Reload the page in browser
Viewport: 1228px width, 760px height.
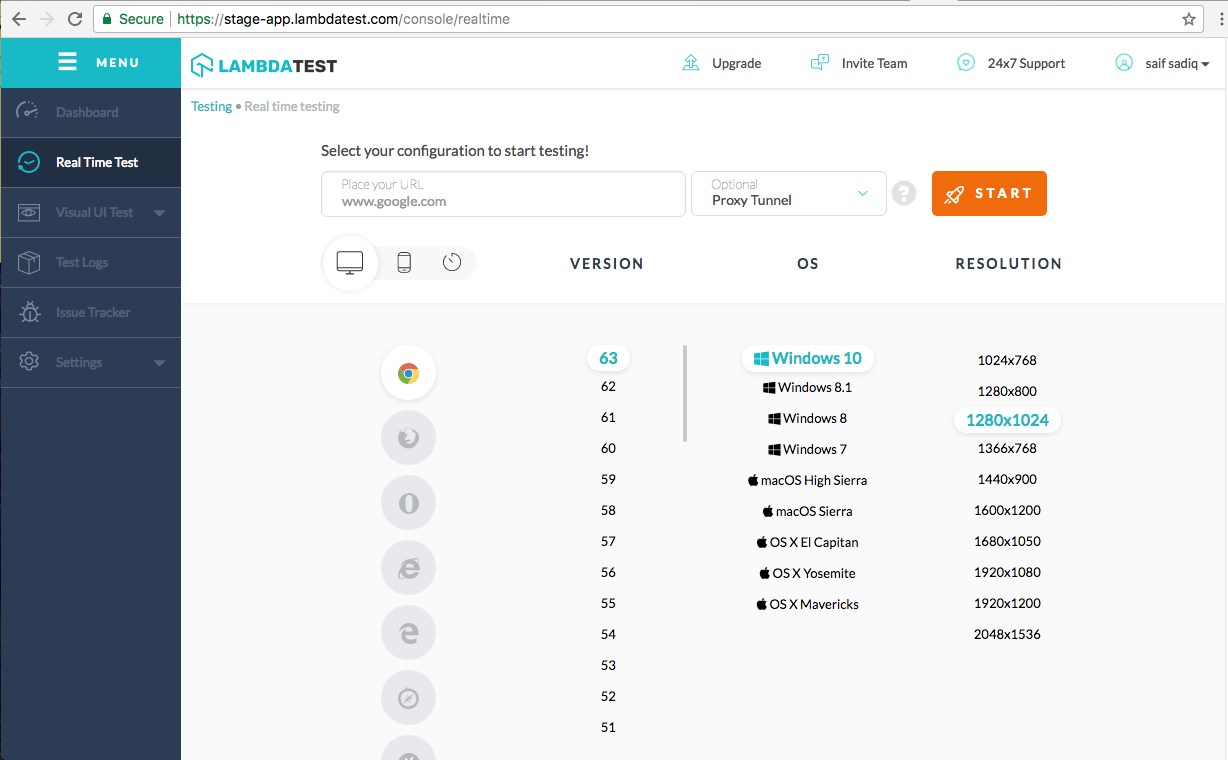click(75, 19)
